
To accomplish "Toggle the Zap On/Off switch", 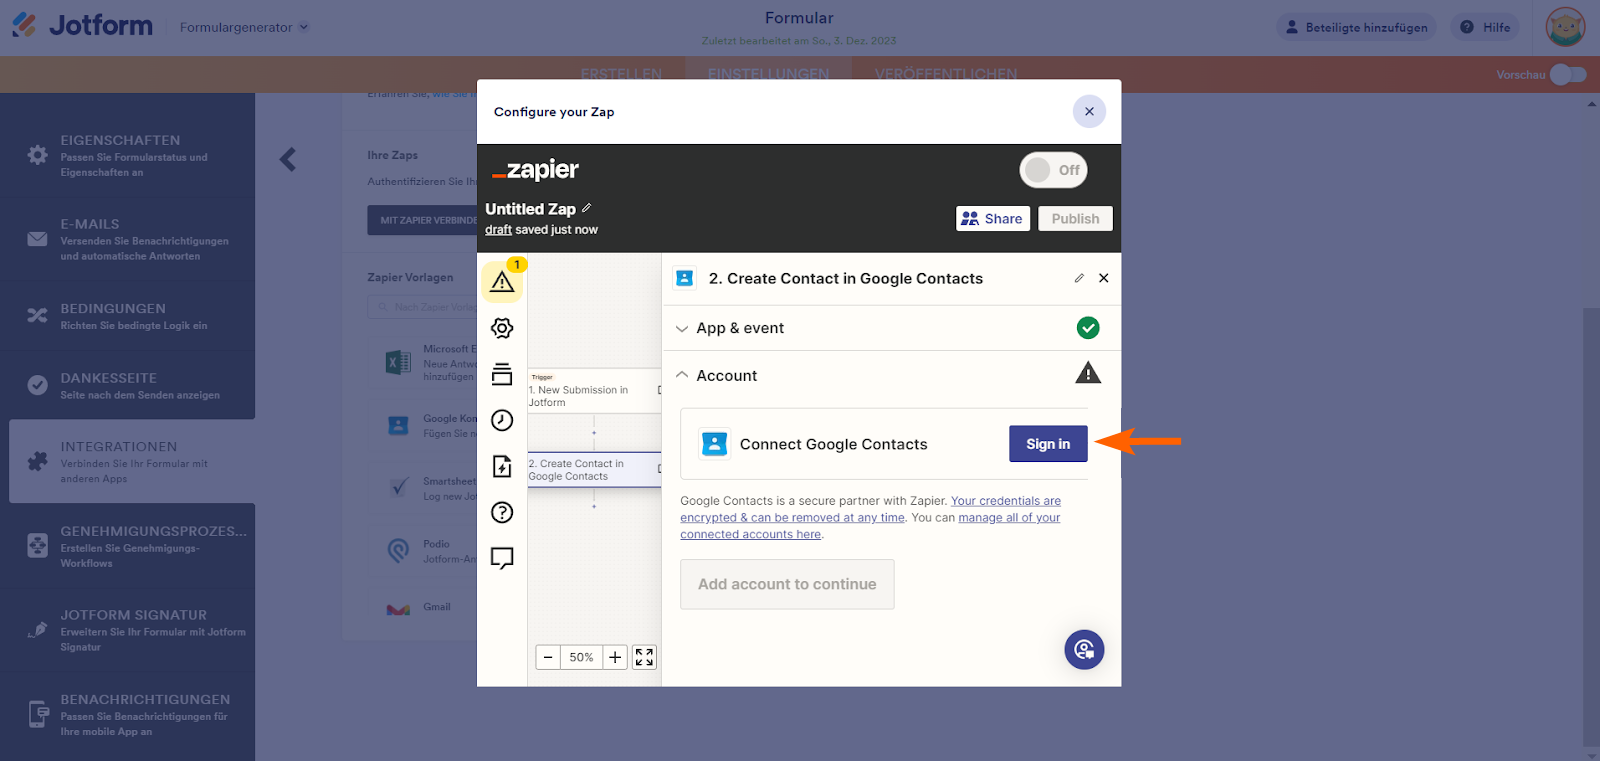I will click(x=1053, y=170).
